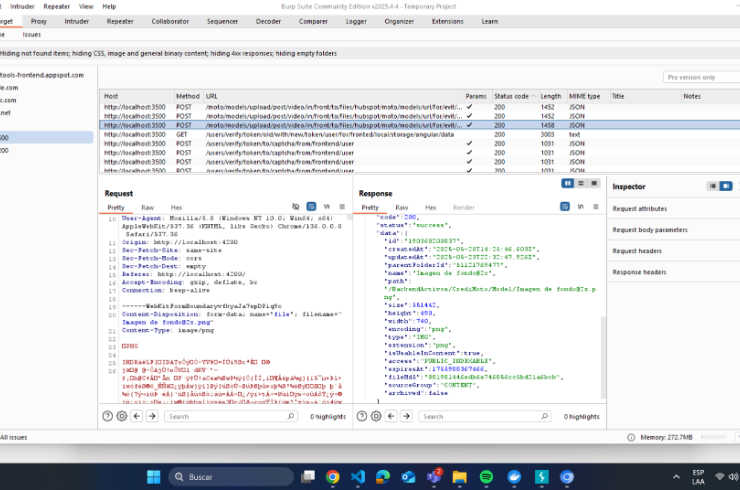Toggle the \n newline display in Request pane
Screen dimensions: 740x490
[327, 207]
